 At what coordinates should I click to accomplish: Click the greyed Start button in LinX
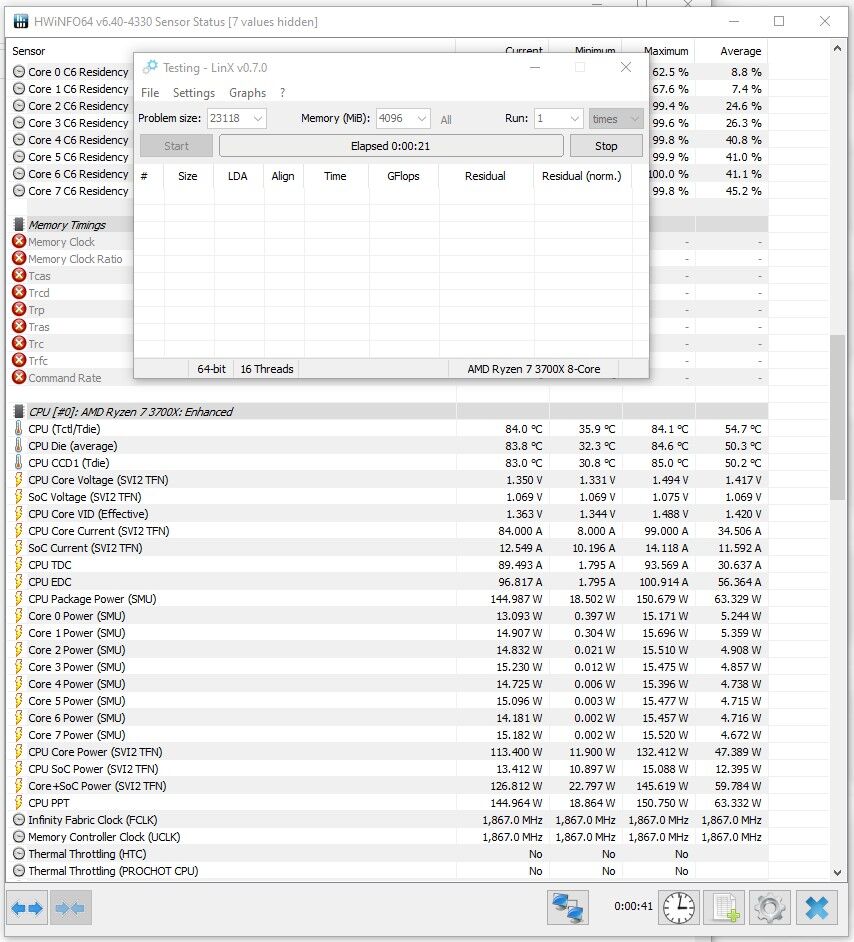(176, 146)
